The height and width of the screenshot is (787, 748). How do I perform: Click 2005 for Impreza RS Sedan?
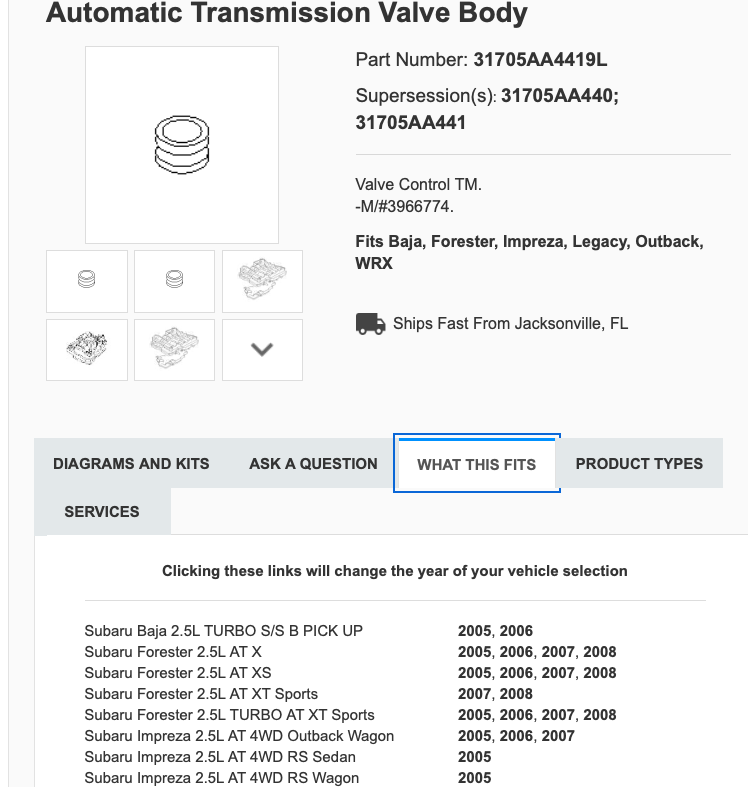tap(474, 757)
